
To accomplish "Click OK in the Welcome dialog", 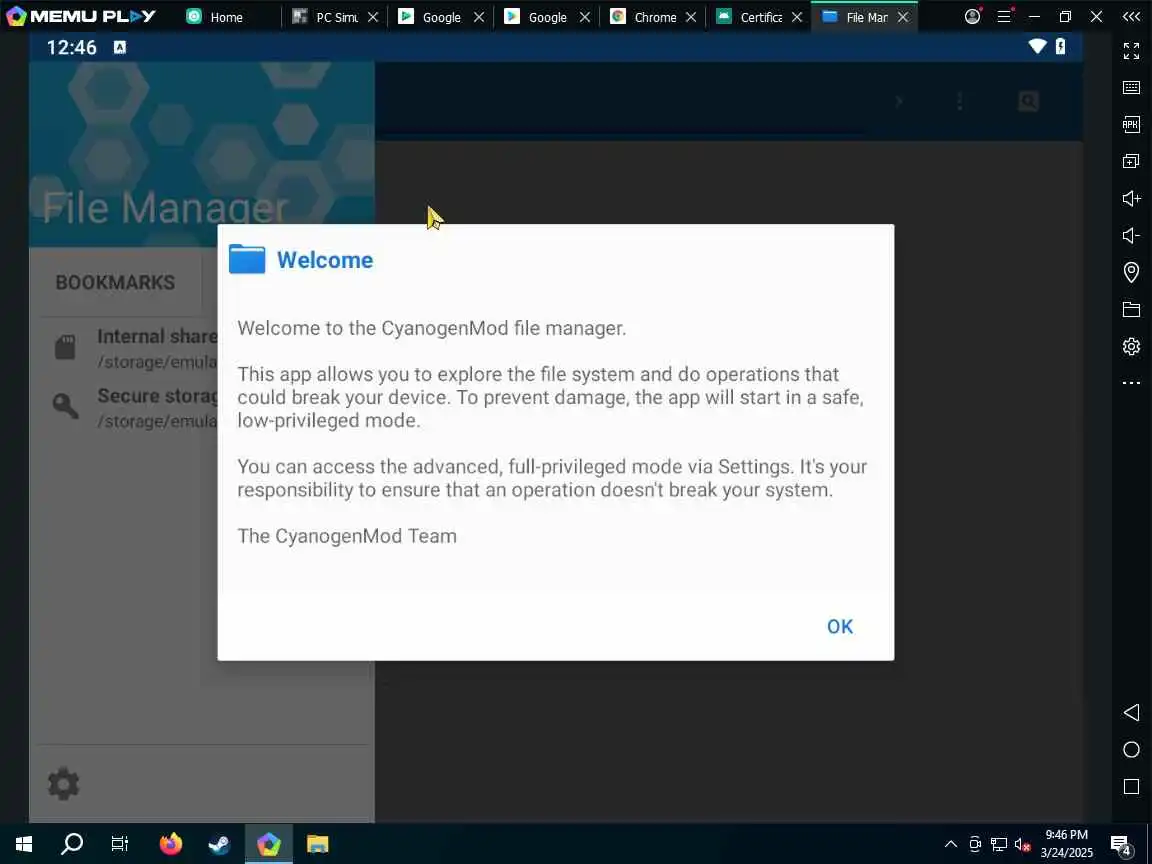I will click(840, 627).
